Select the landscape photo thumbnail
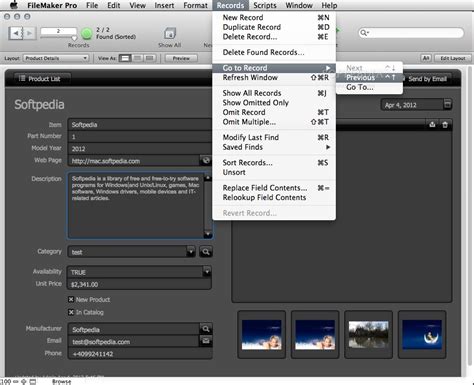 (368, 334)
